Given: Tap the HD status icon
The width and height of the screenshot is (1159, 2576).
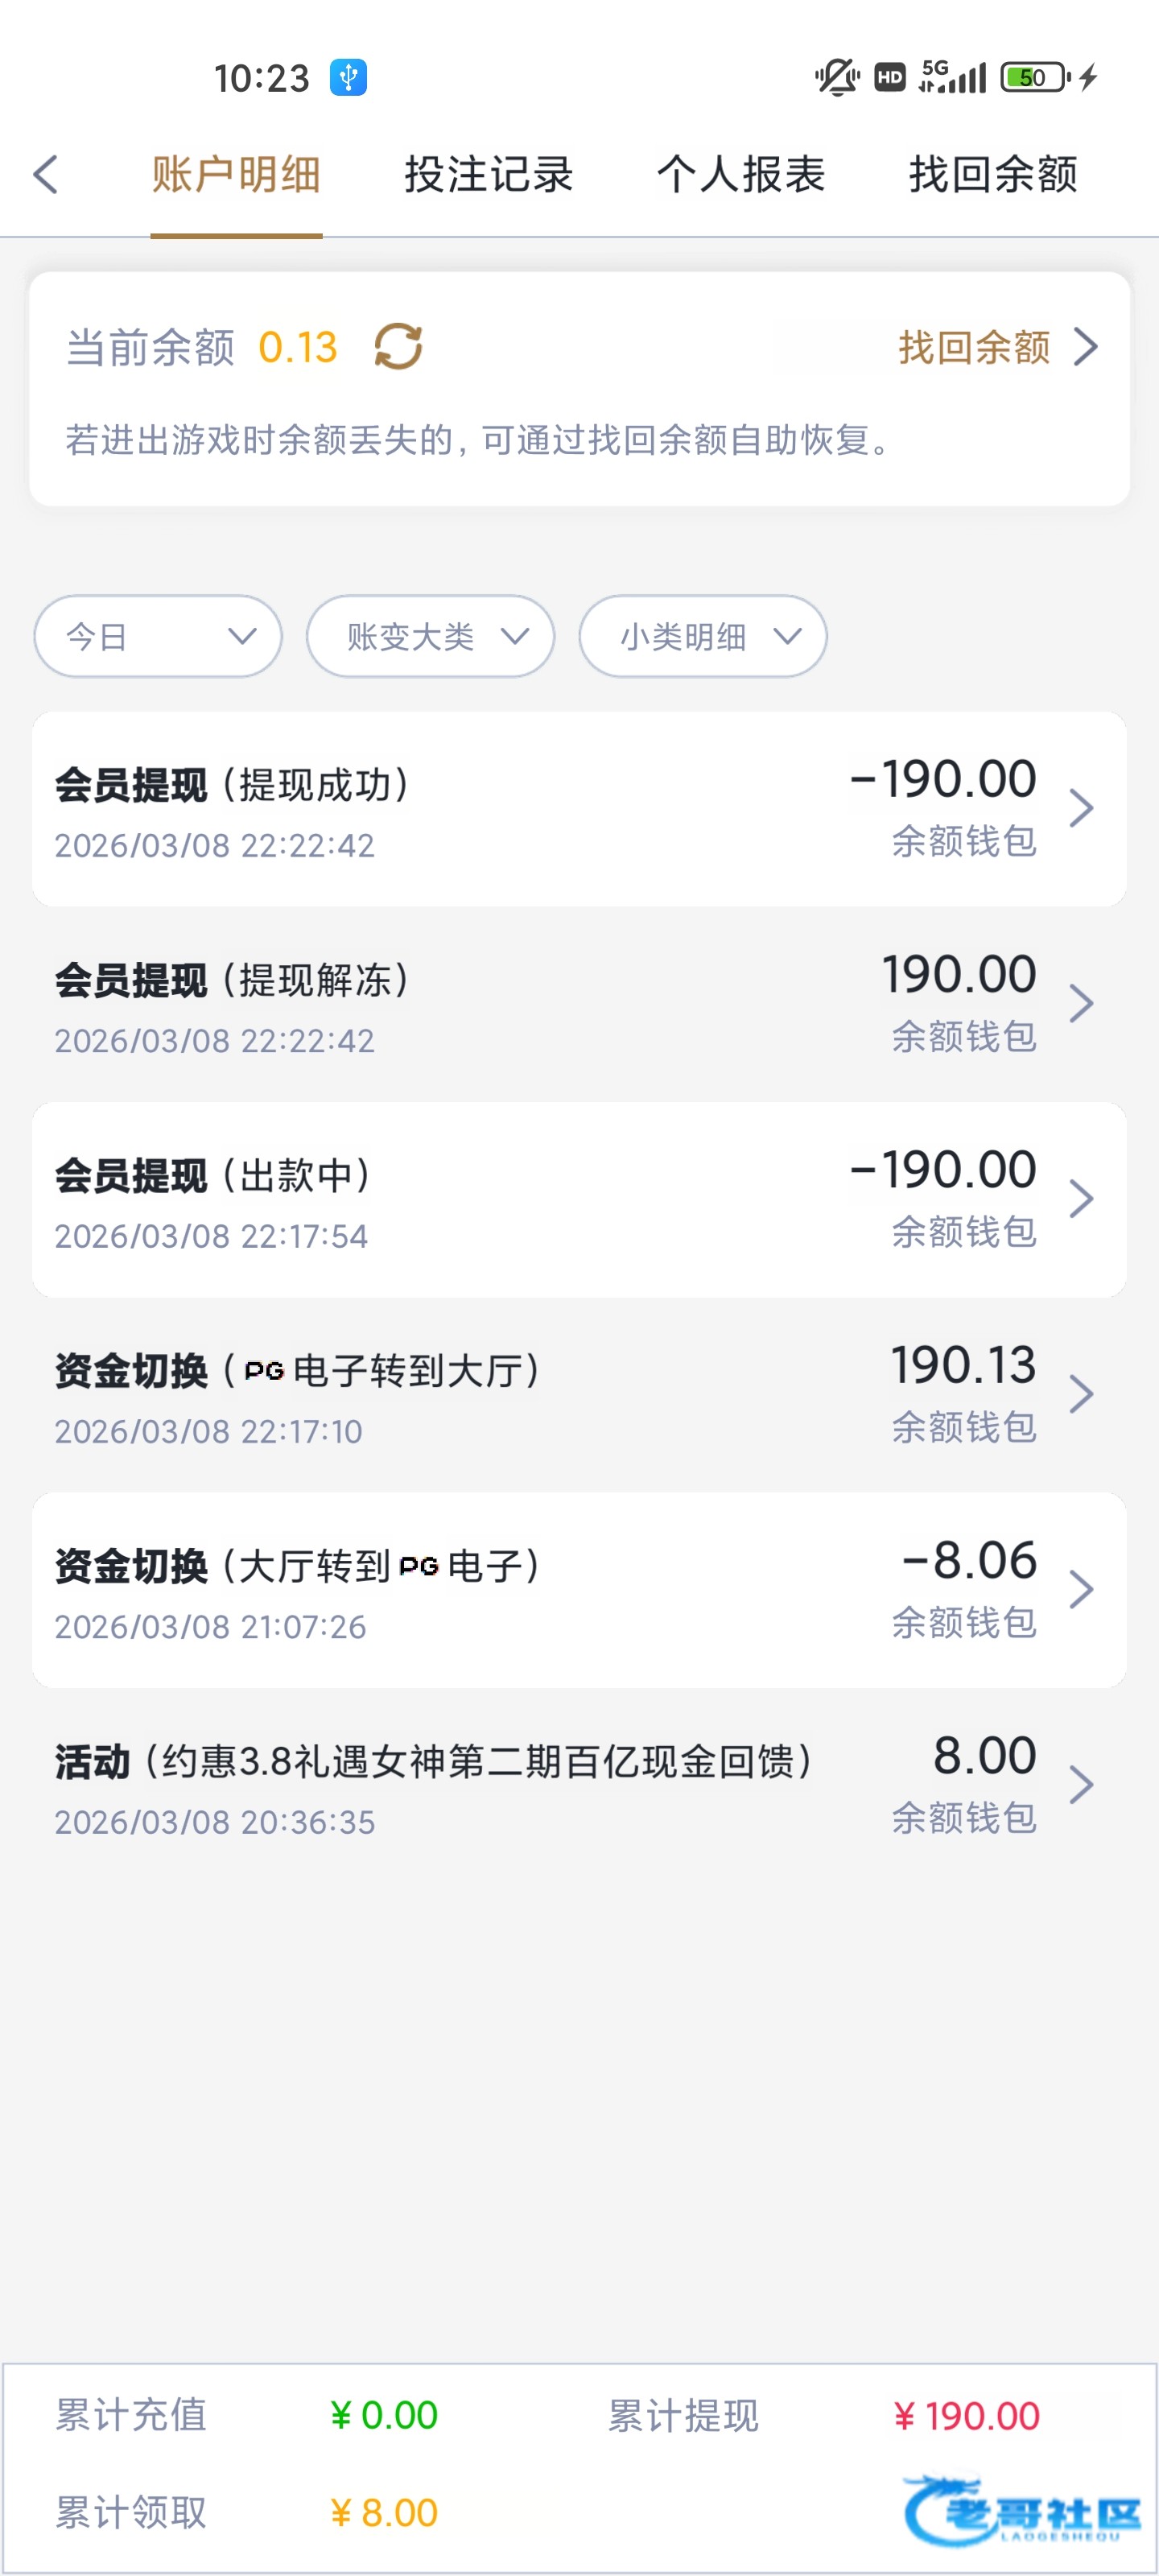Looking at the screenshot, I should (889, 77).
